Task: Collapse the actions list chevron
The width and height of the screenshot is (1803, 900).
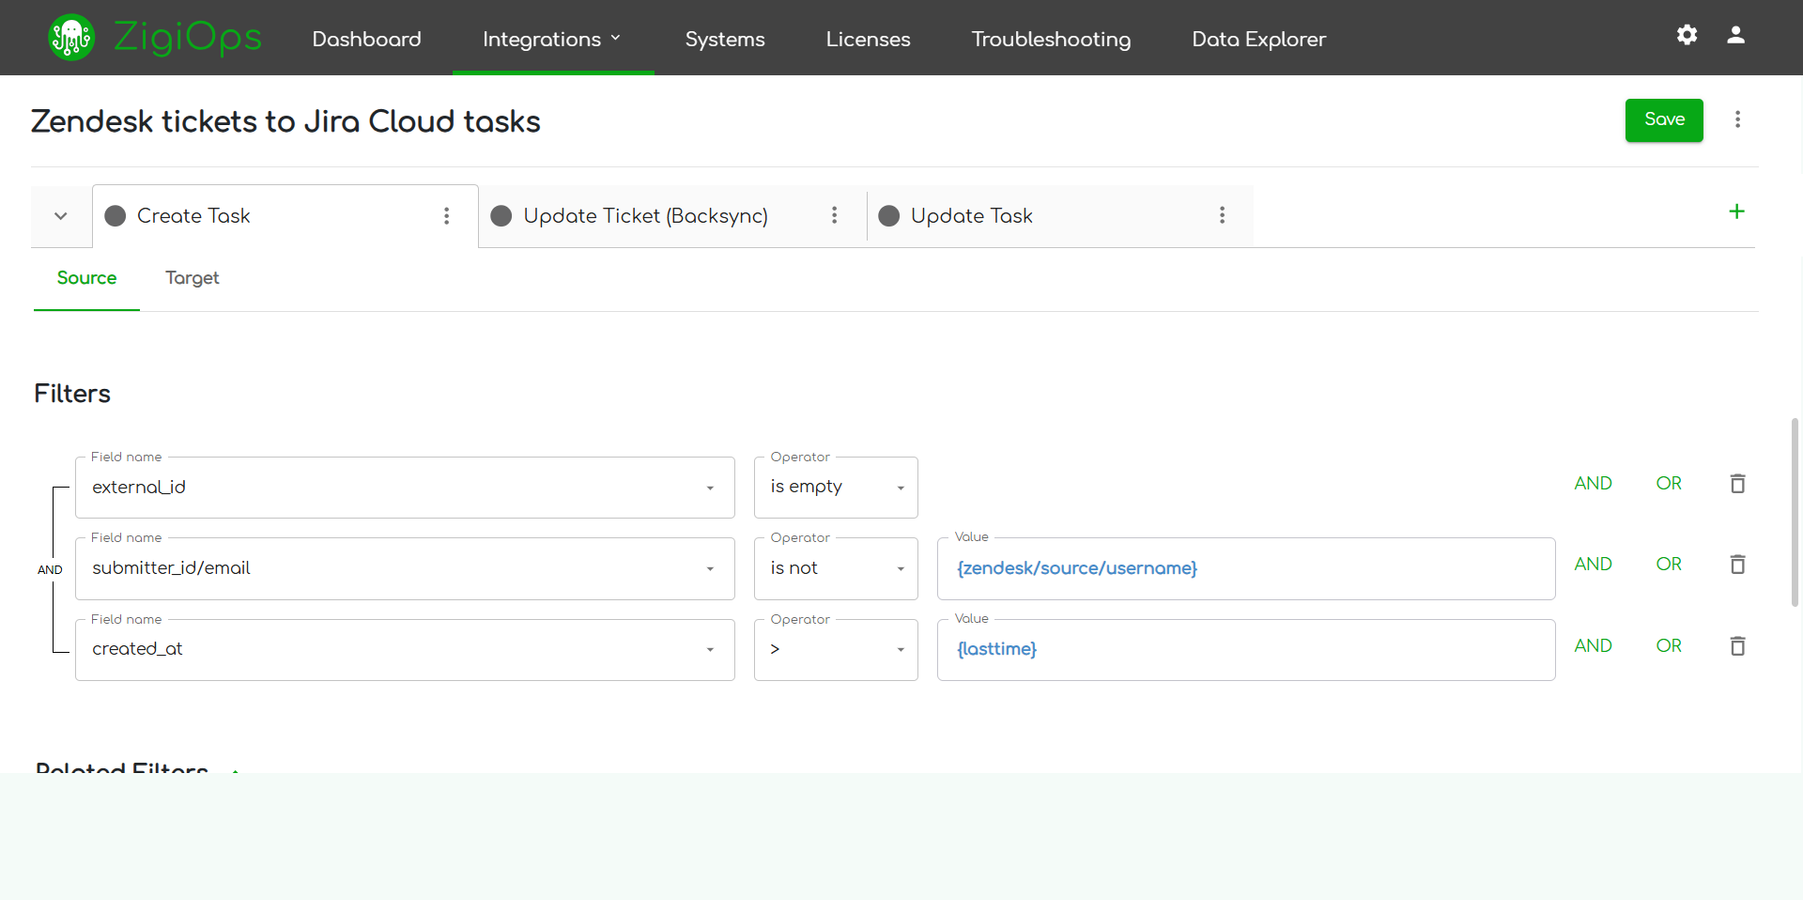Action: [61, 216]
